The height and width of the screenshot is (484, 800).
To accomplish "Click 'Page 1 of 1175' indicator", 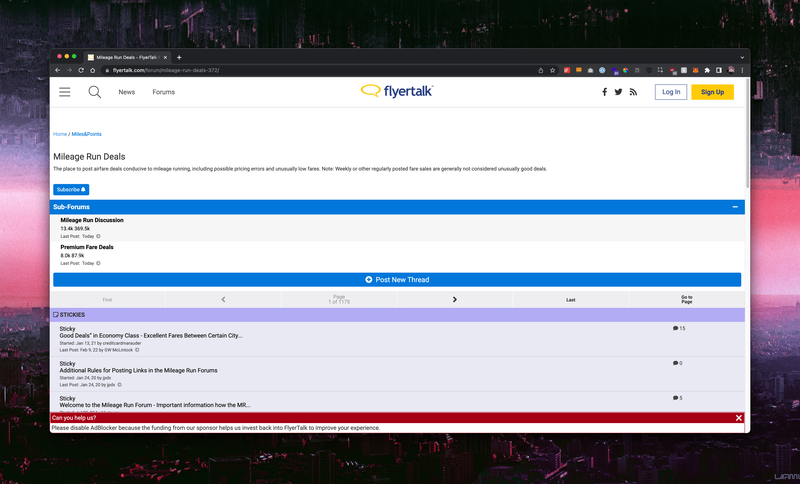I will 339,300.
